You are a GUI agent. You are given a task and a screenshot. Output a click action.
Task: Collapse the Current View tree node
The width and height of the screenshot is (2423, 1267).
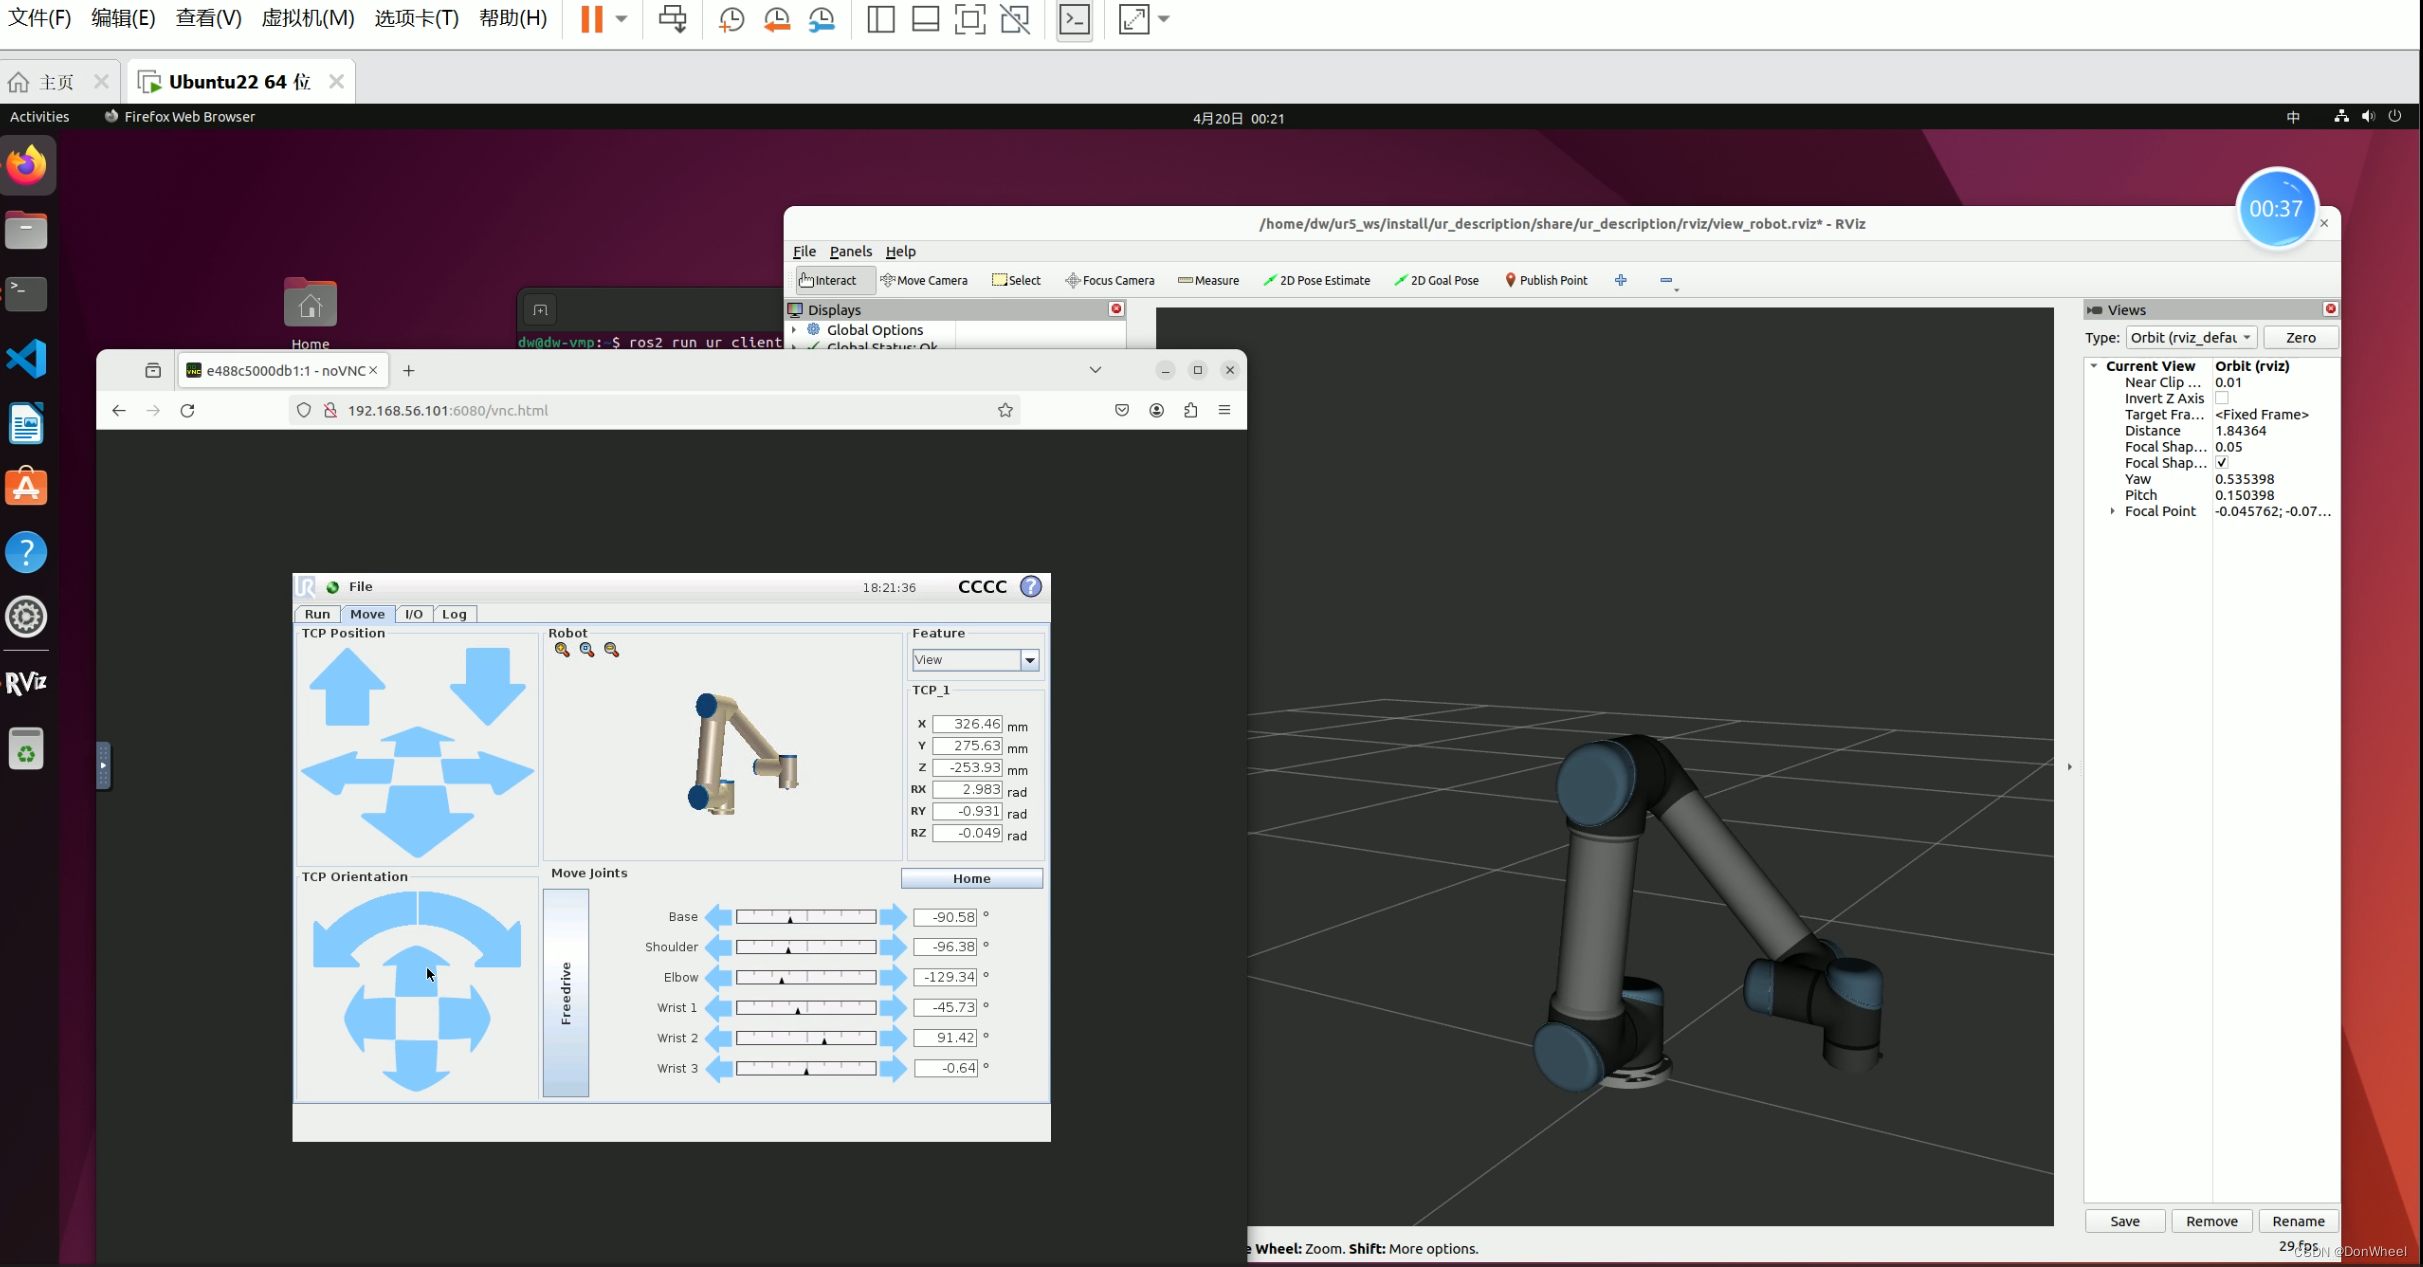coord(2094,366)
